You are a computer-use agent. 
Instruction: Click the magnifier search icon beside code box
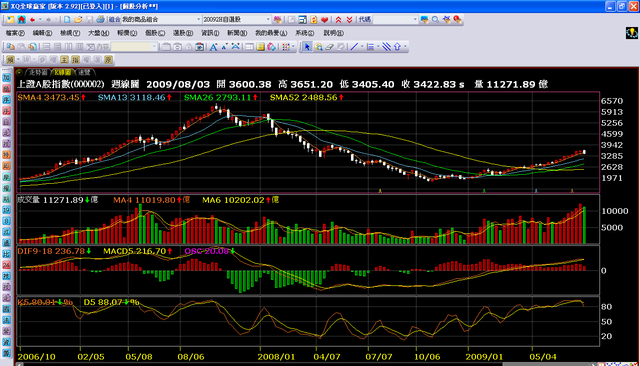pos(436,20)
